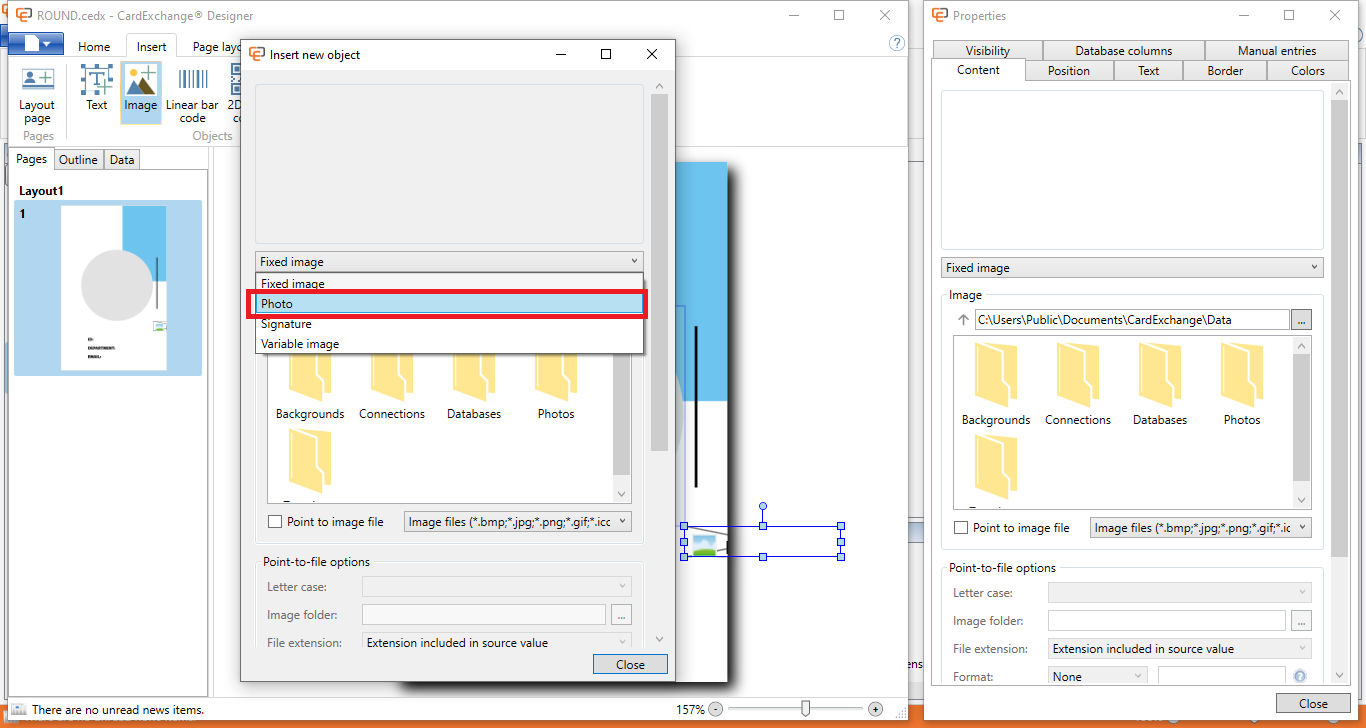Open Image files filter dropdown in Insert dialog
This screenshot has height=728, width=1366.
[518, 522]
